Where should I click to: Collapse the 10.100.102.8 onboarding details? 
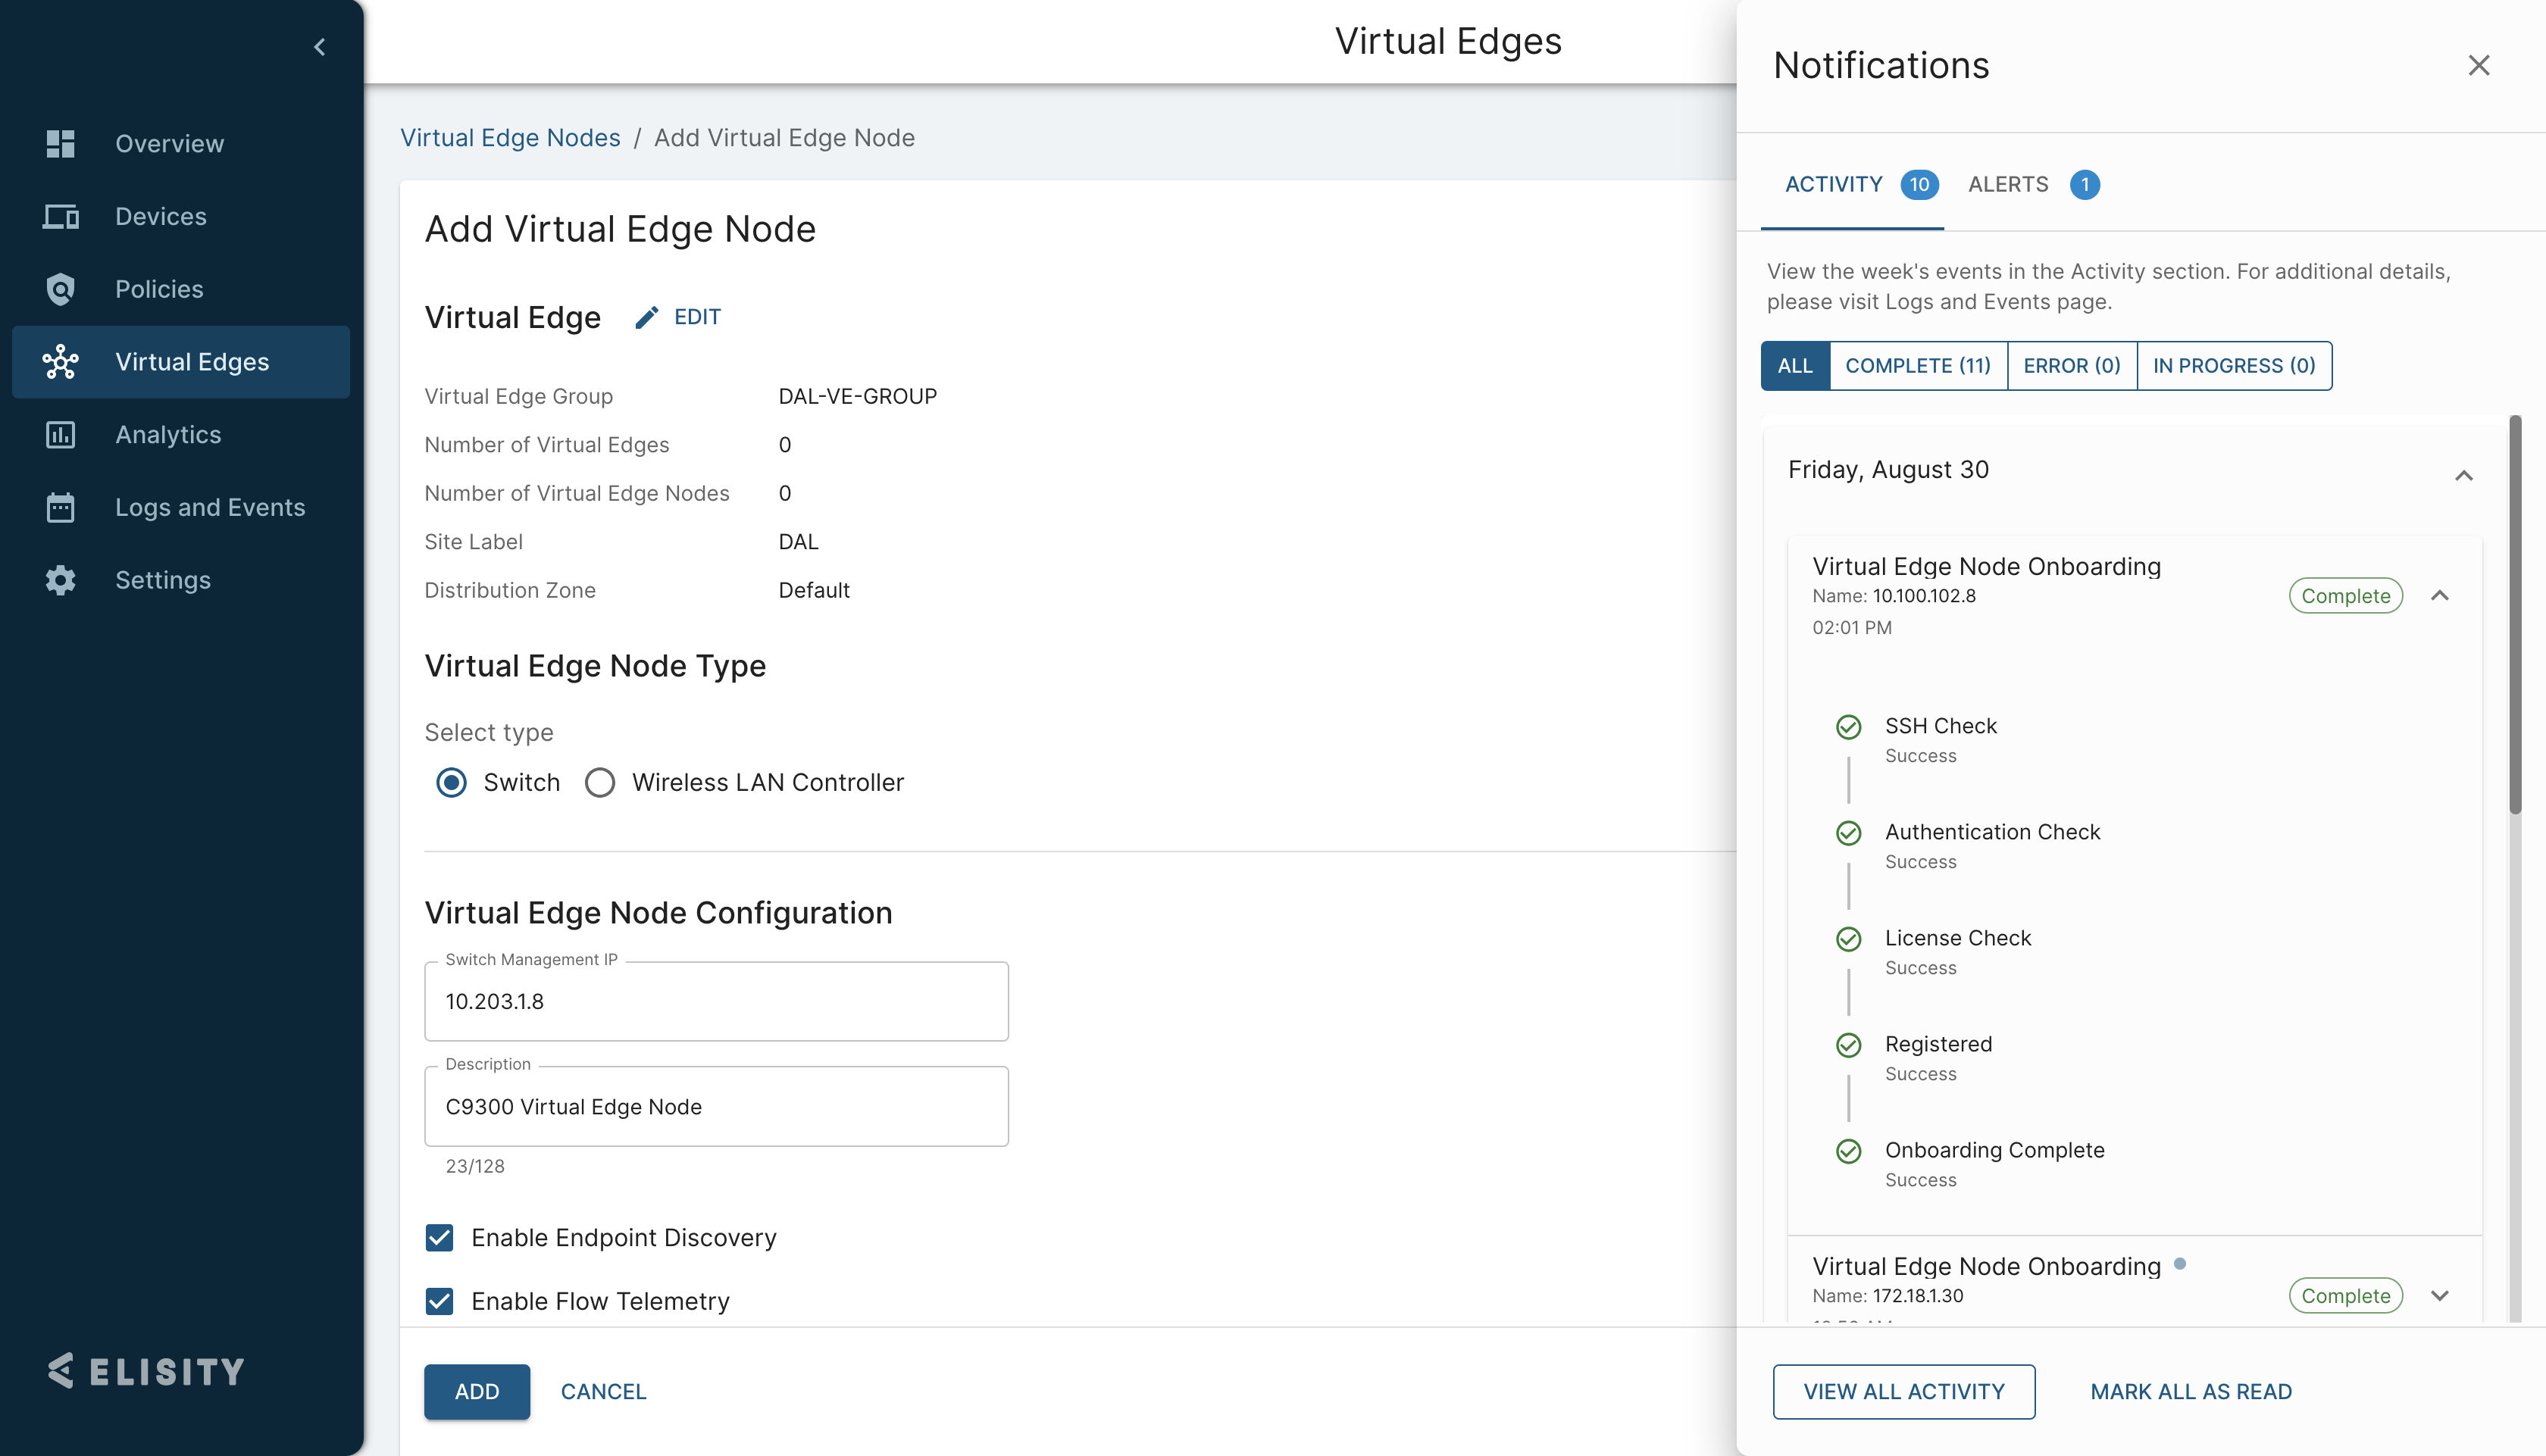coord(2440,596)
